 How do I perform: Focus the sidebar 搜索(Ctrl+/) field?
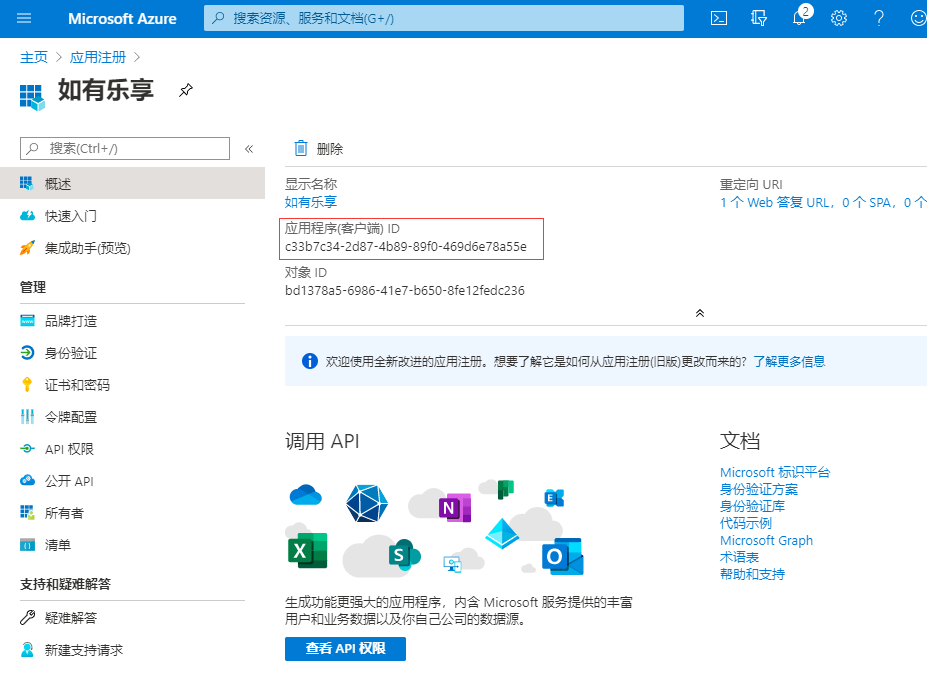pos(125,148)
